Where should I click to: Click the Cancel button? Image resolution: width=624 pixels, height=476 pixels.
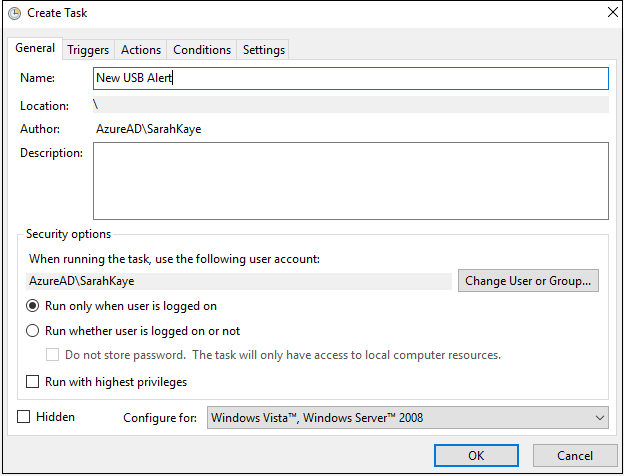coord(575,455)
